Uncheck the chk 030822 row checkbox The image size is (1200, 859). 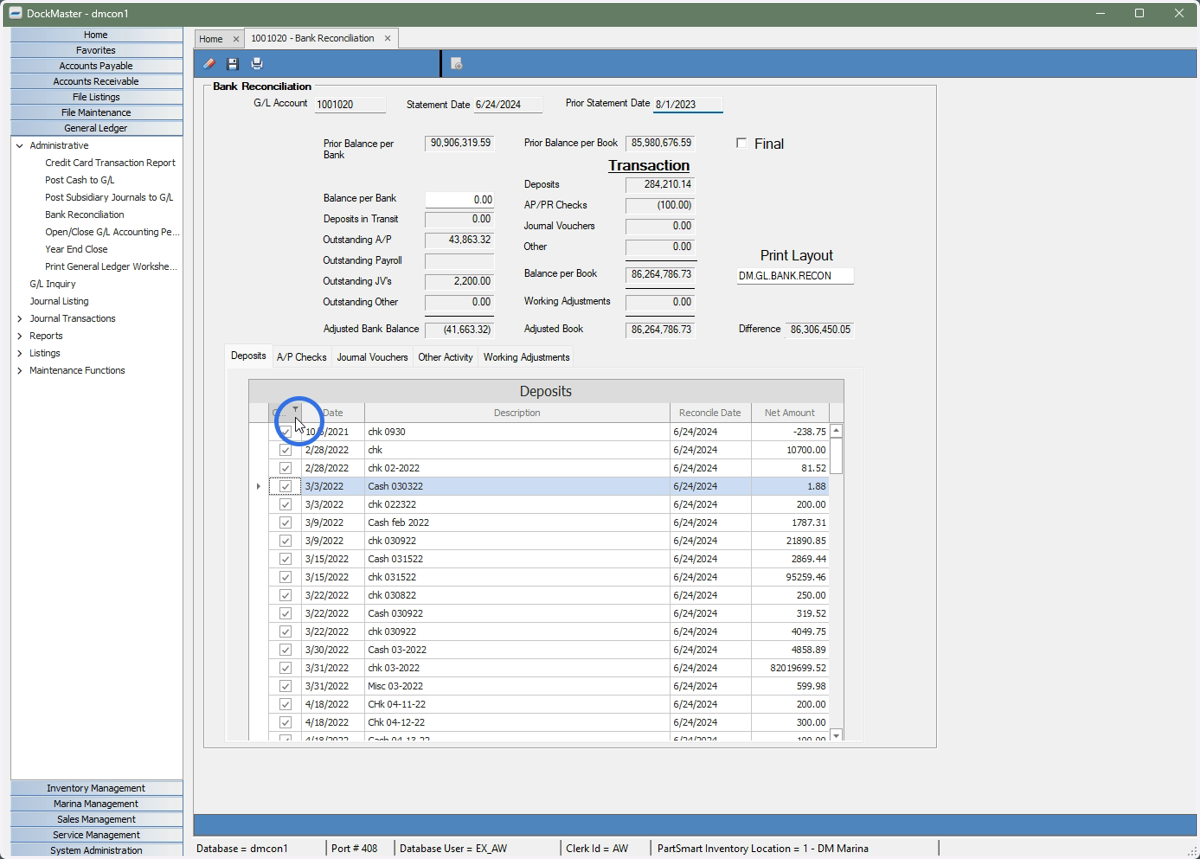[285, 595]
